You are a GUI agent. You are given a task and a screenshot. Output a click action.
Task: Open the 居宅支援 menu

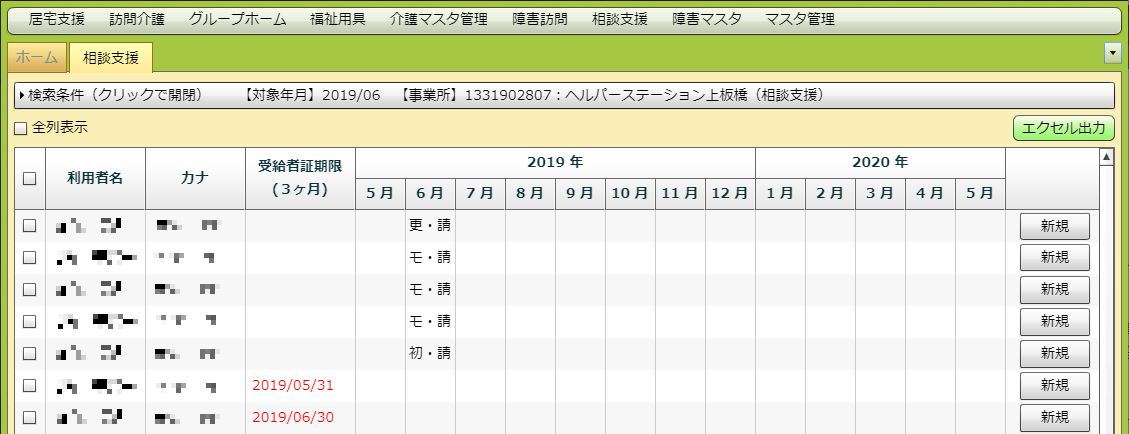click(x=57, y=19)
